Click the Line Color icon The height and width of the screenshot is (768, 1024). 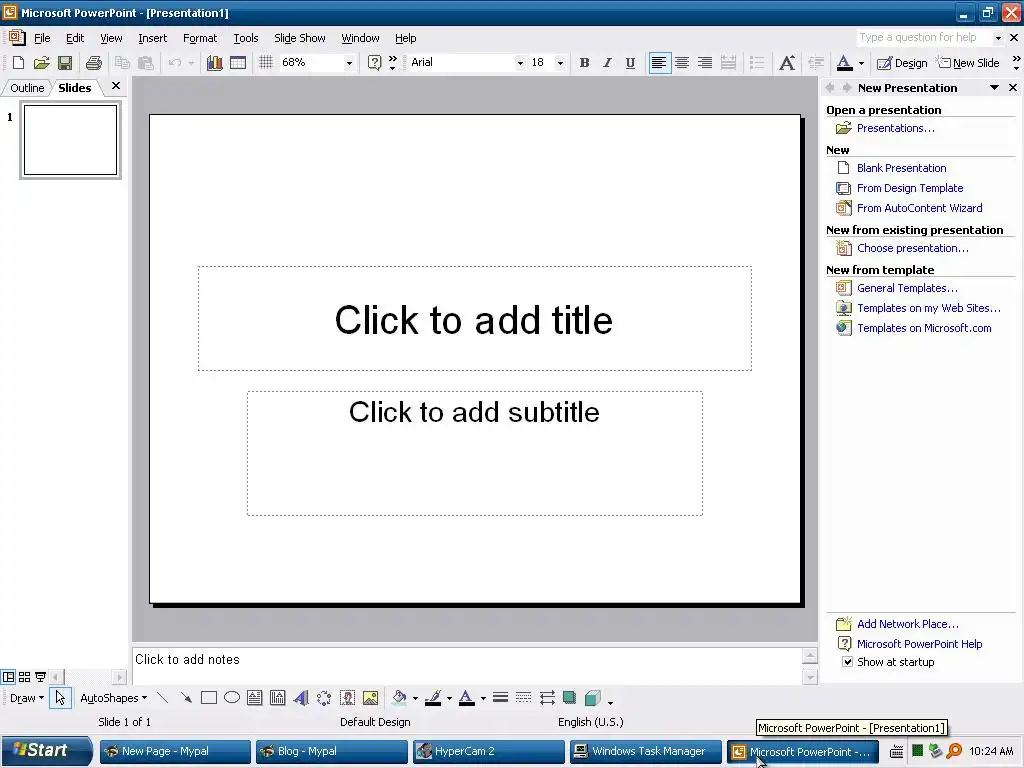click(x=433, y=698)
